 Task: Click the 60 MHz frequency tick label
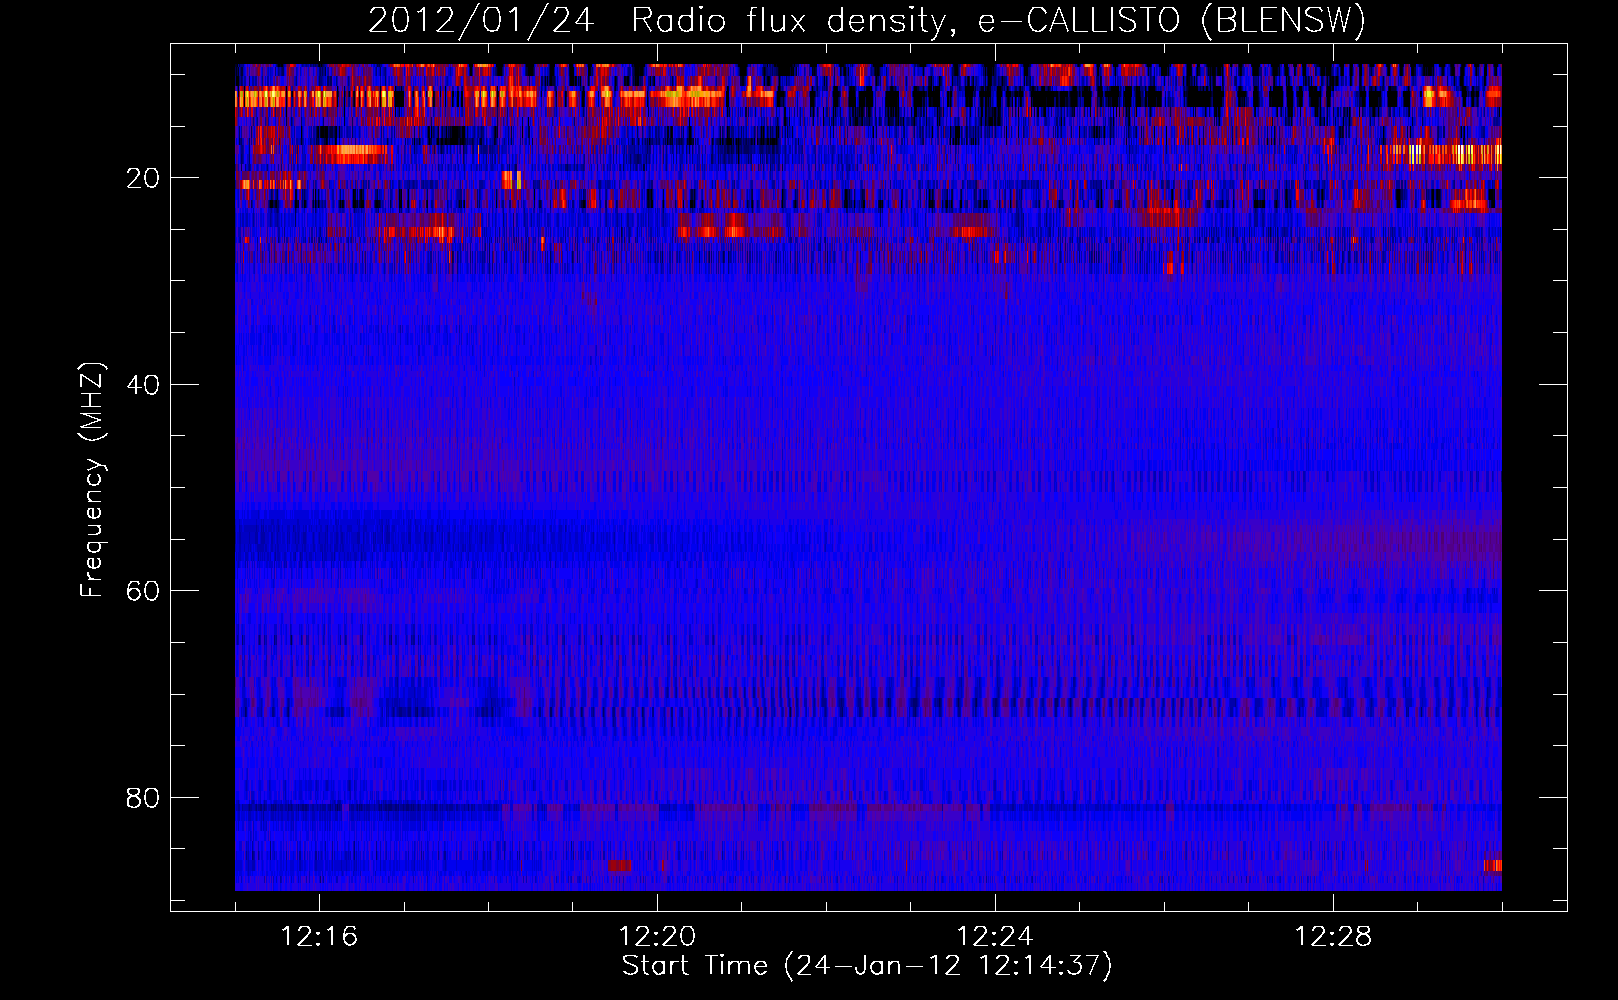(143, 591)
